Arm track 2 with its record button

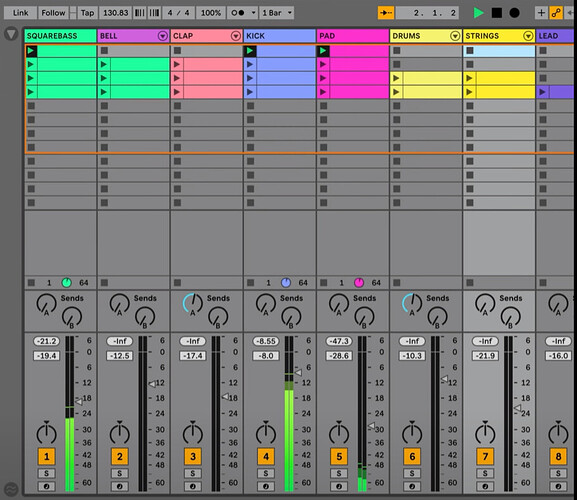[x=120, y=486]
